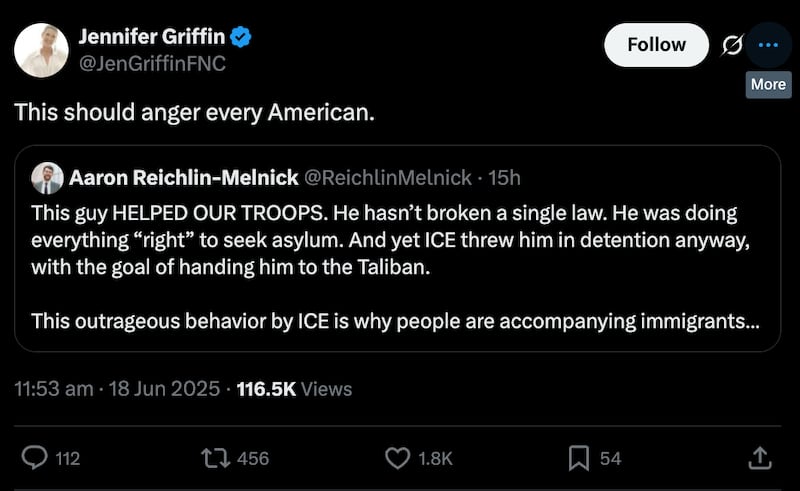Screen dimensions: 800x491
Task: Open the quoted tweet about ICE detention
Action: (396, 266)
